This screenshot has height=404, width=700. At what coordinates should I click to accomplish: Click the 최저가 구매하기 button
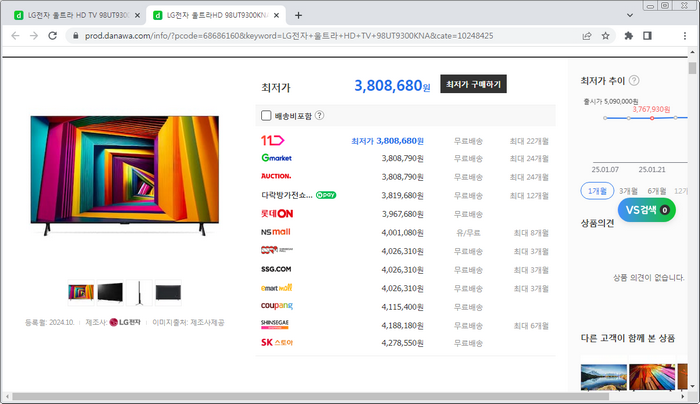click(473, 84)
